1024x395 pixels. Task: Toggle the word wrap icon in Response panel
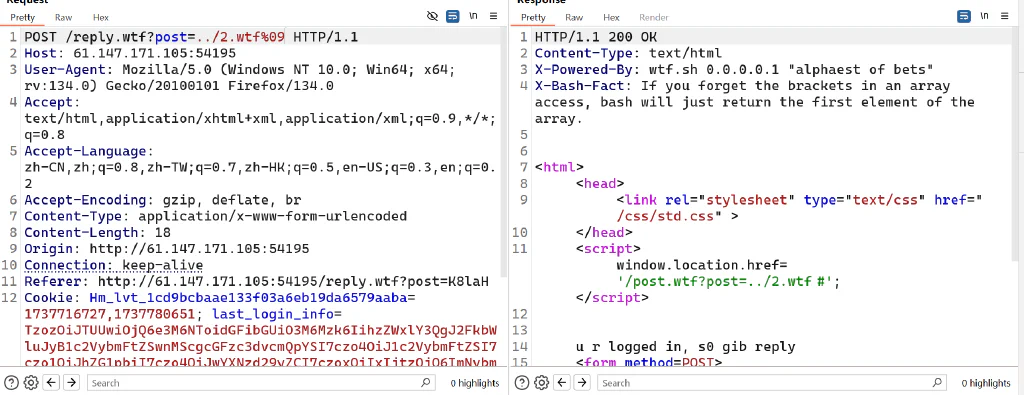pyautogui.click(x=964, y=16)
